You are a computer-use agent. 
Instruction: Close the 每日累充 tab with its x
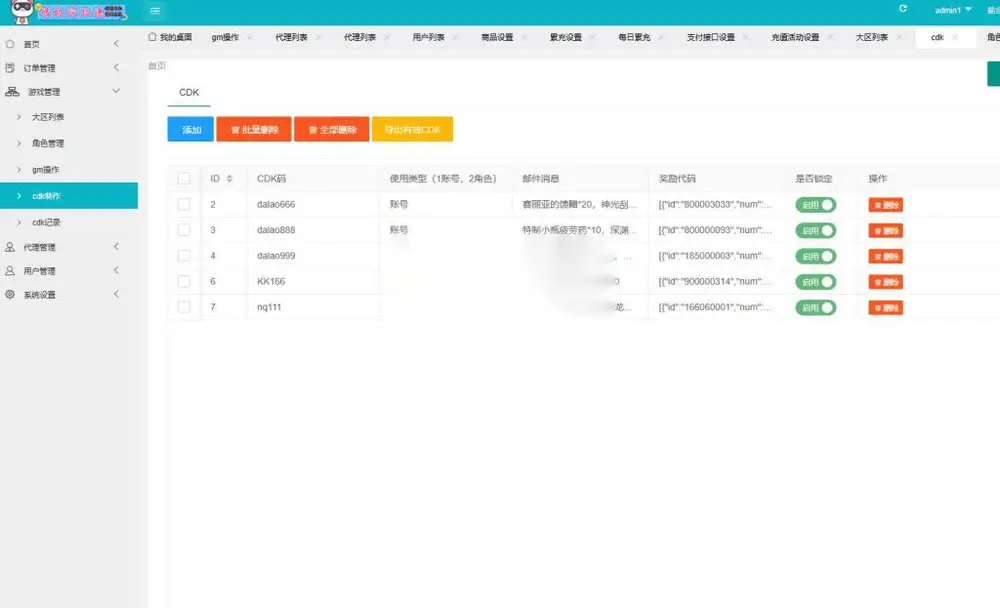(x=661, y=38)
